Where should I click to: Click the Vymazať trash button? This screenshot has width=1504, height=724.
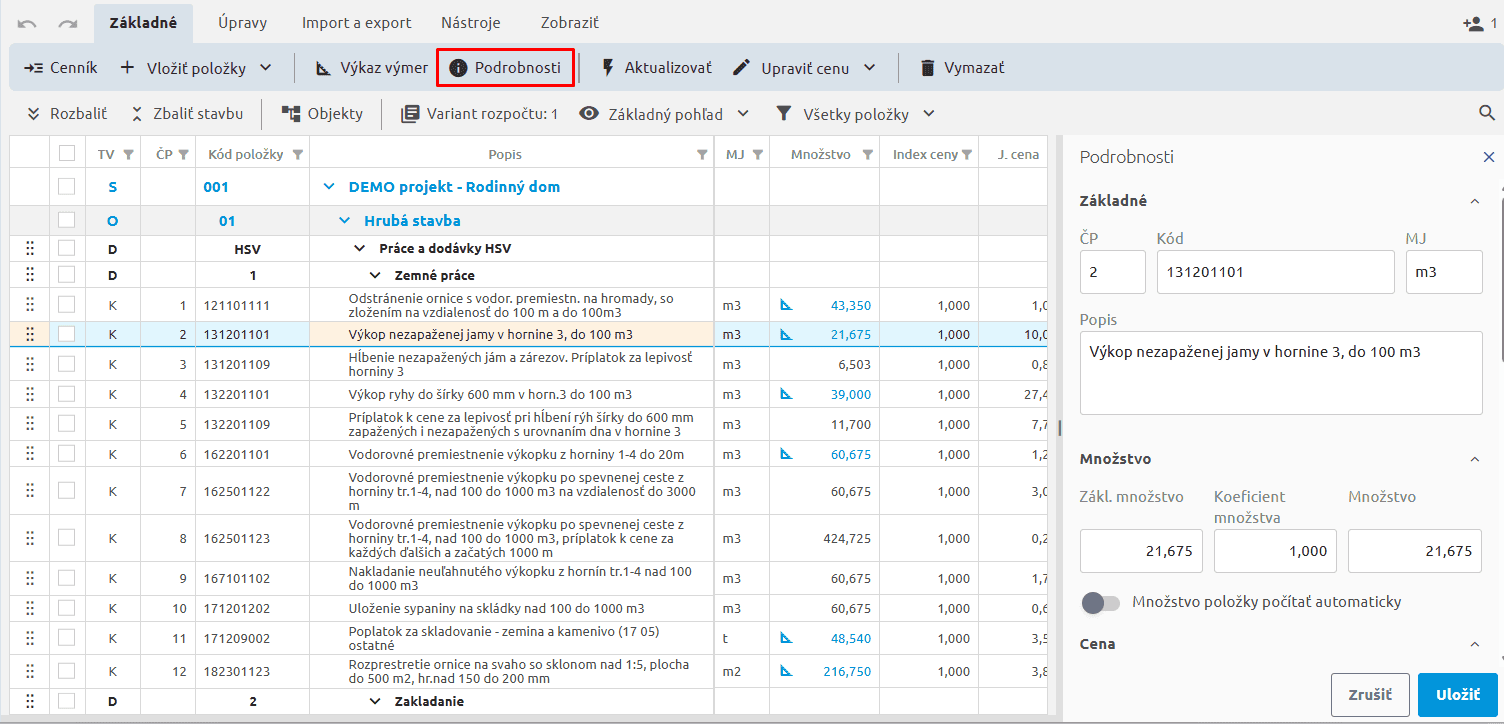tap(961, 68)
